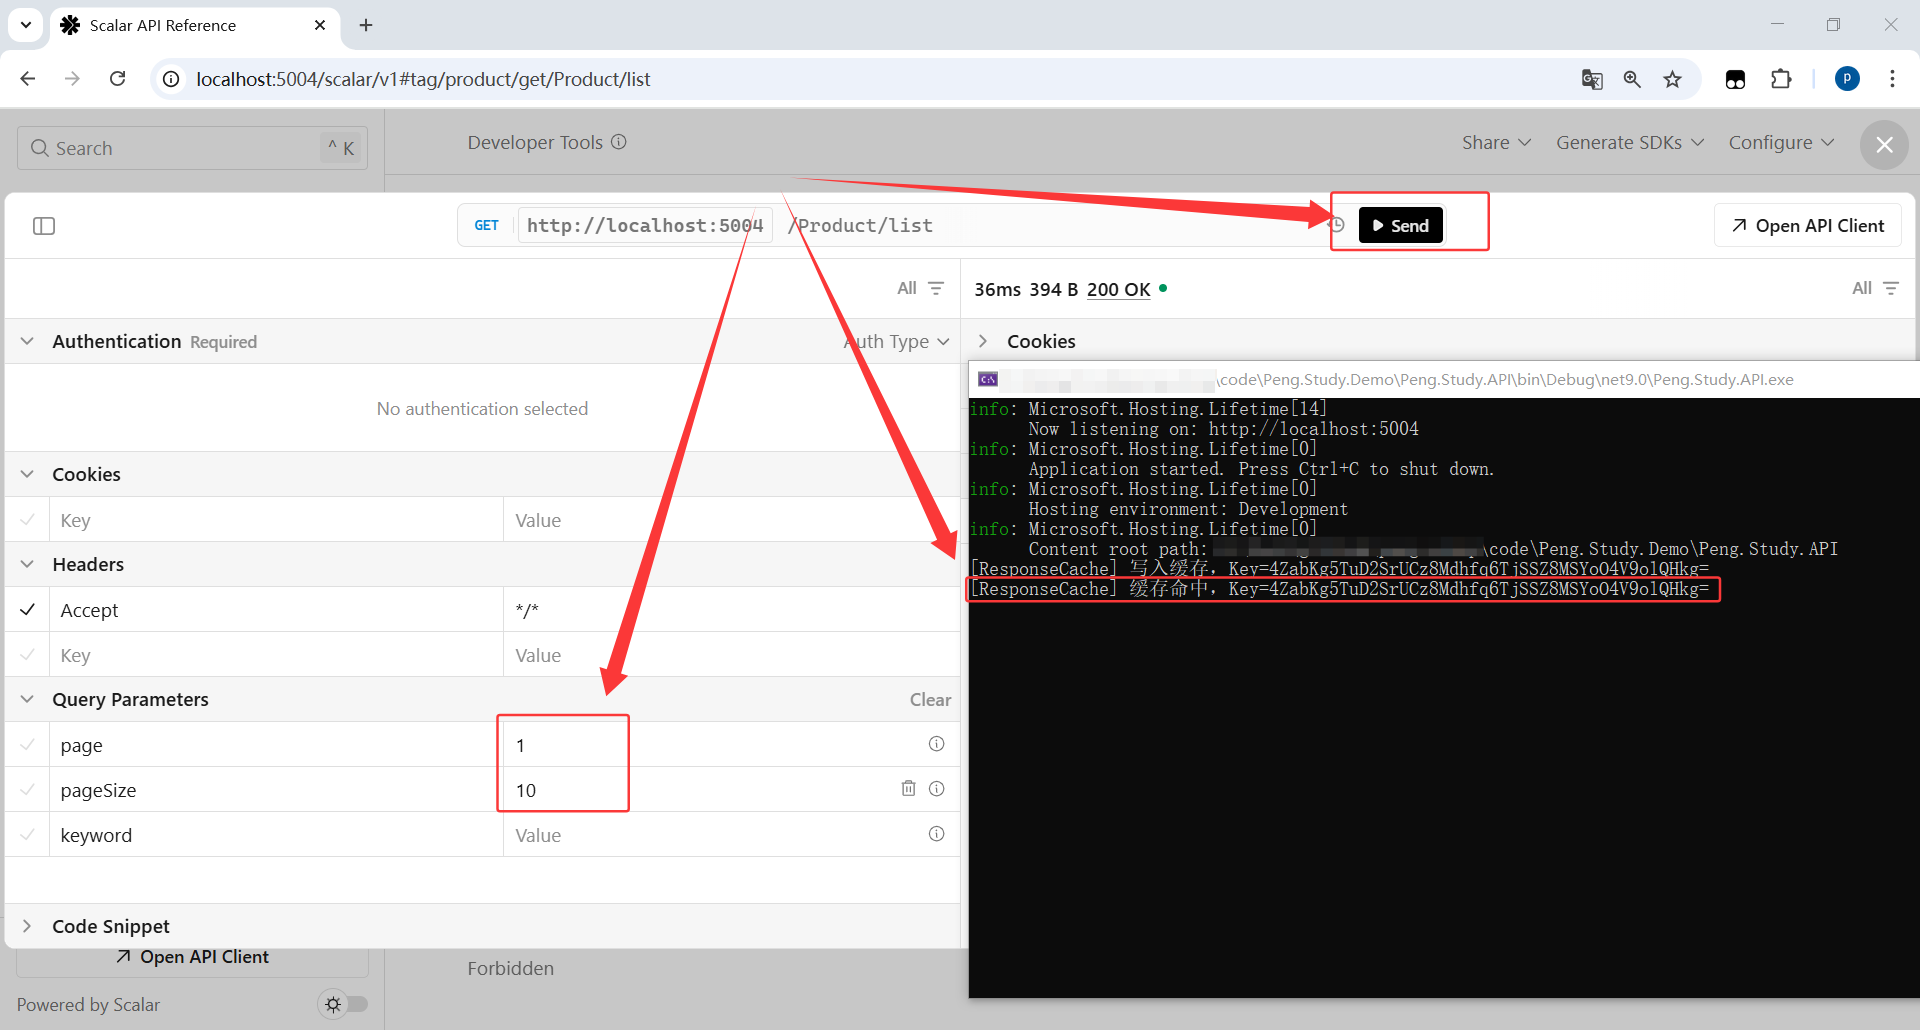Image resolution: width=1920 pixels, height=1030 pixels.
Task: Click the Developer Tools info icon
Action: click(619, 142)
